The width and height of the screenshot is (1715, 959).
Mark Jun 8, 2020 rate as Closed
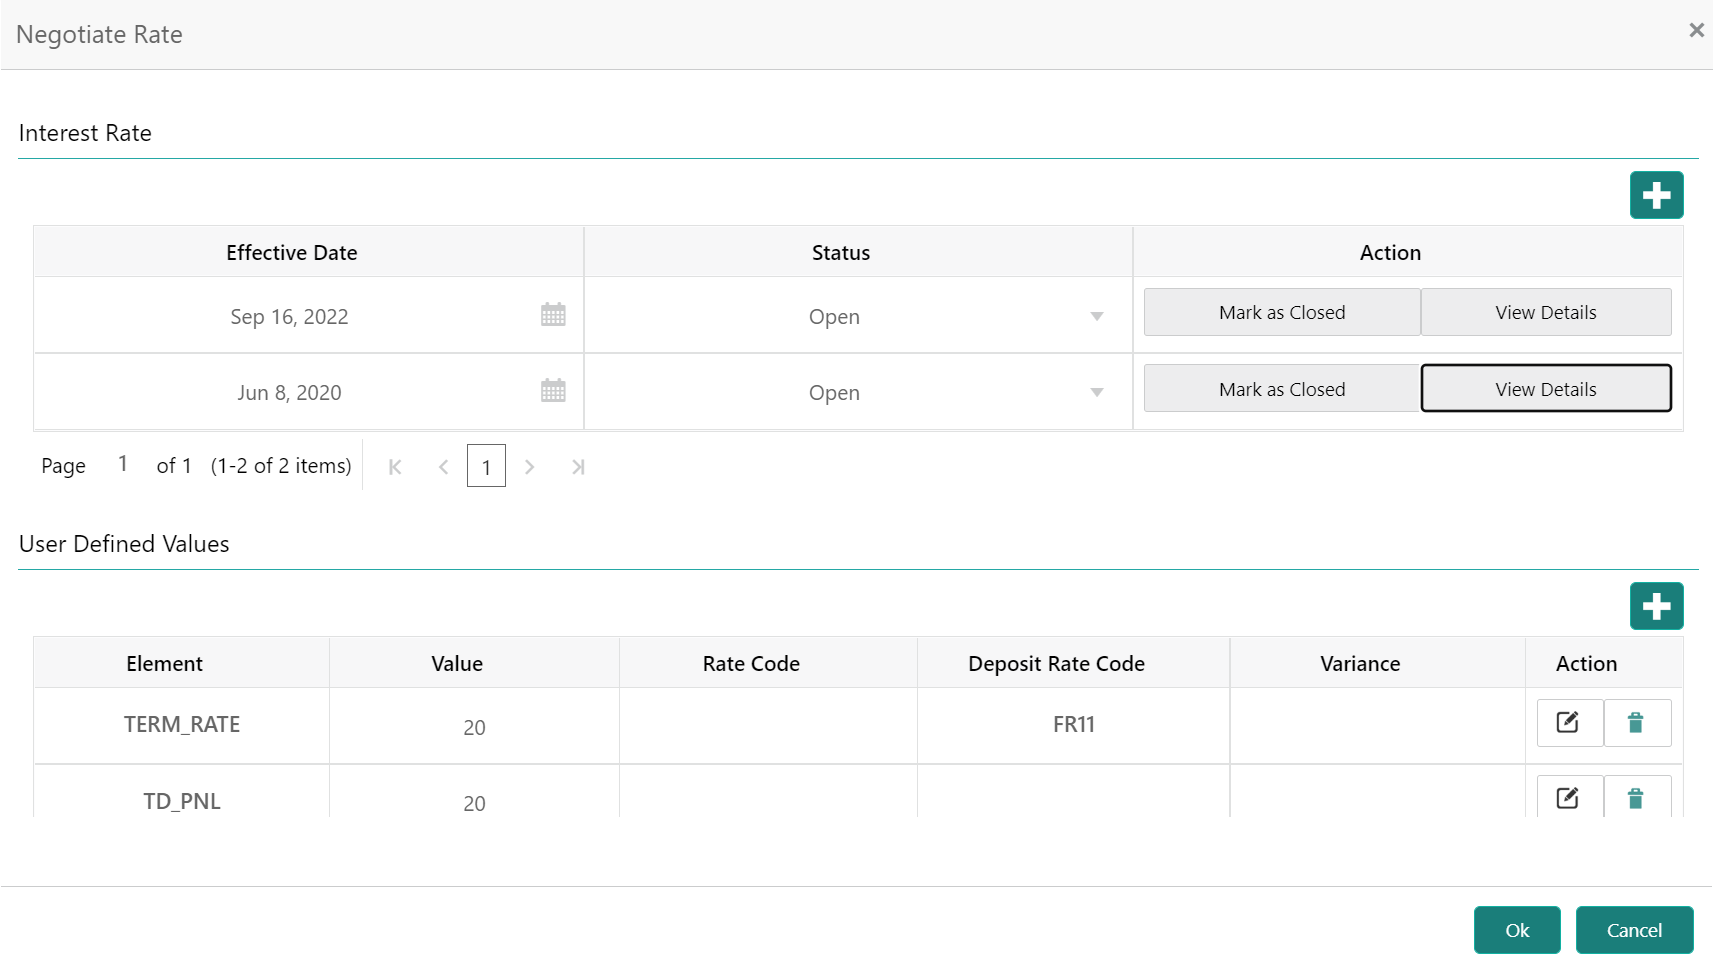pos(1282,389)
